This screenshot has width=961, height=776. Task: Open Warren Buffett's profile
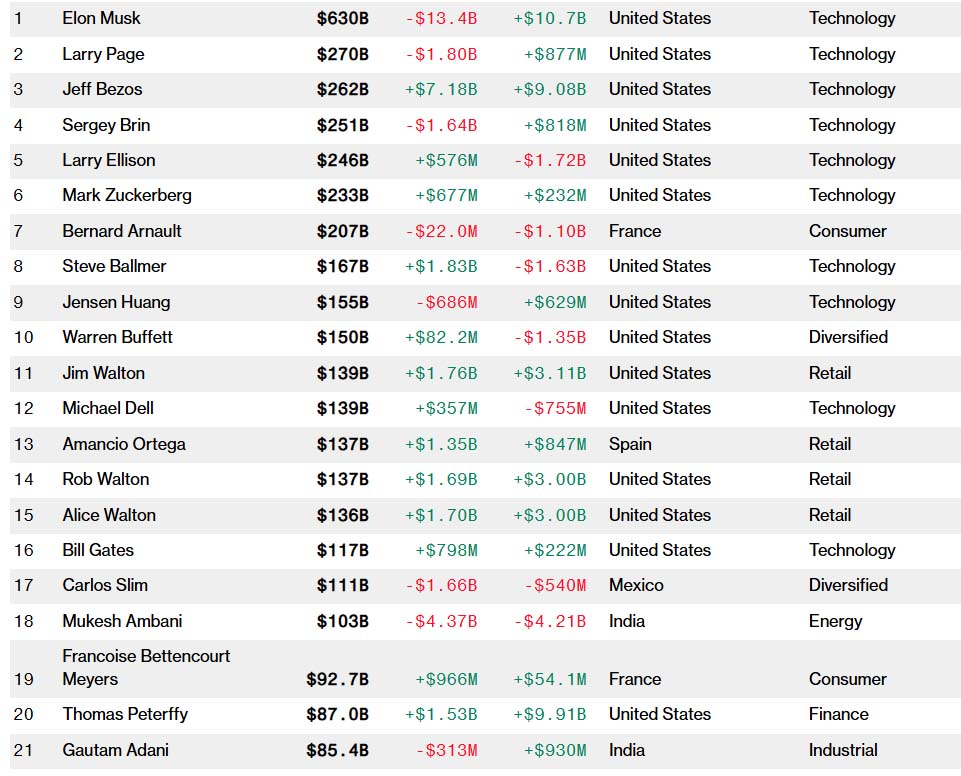pos(117,337)
